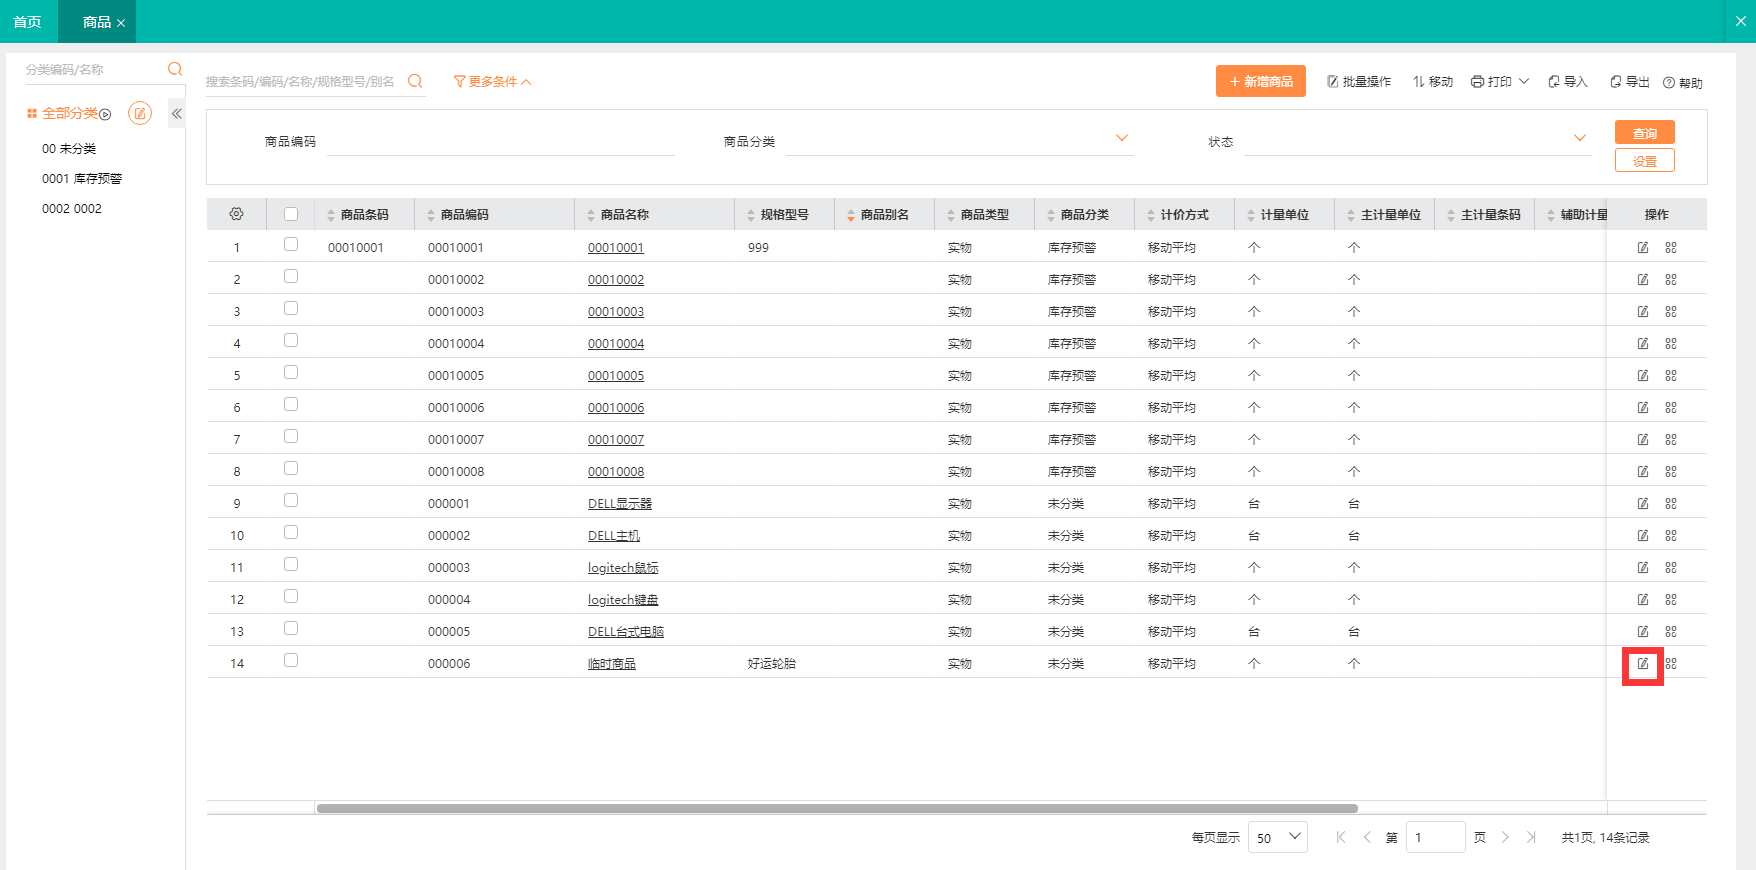Open more actions for DELL主机 row
1756x870 pixels.
click(x=1671, y=535)
